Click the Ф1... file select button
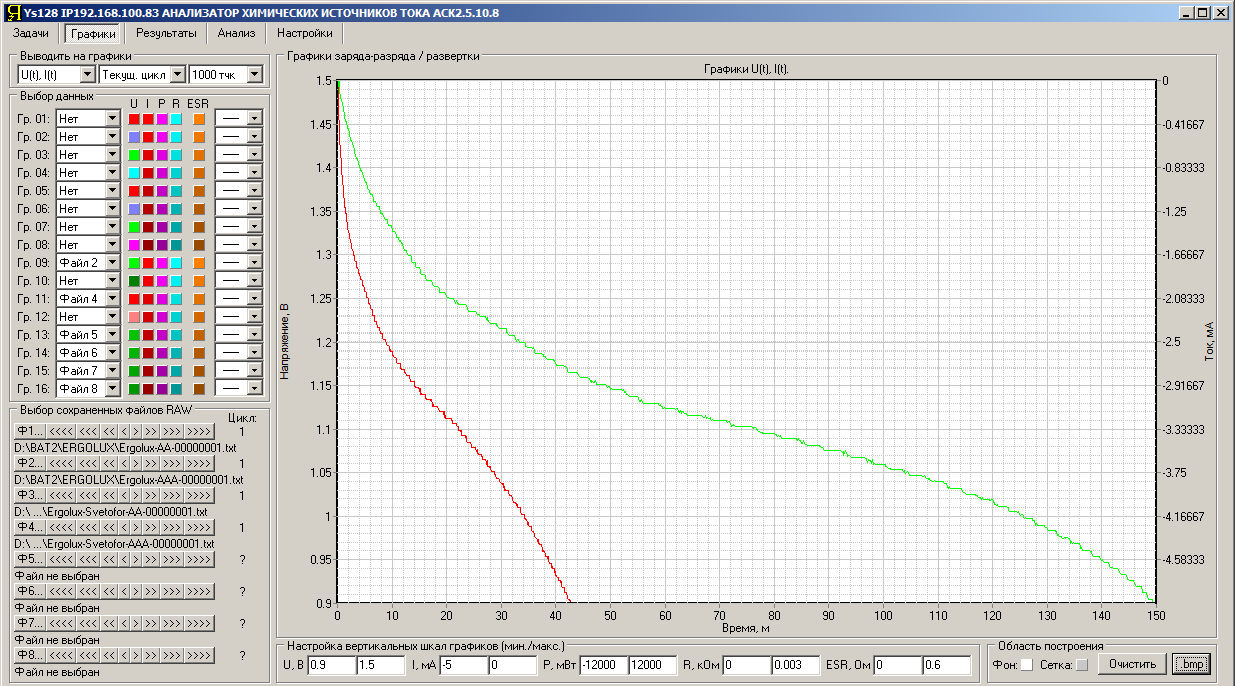Image resolution: width=1235 pixels, height=686 pixels. tap(30, 431)
